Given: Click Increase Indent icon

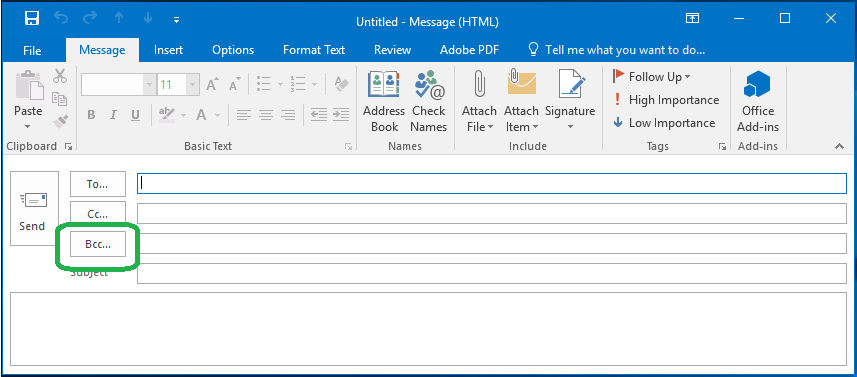Looking at the screenshot, I should tap(341, 115).
